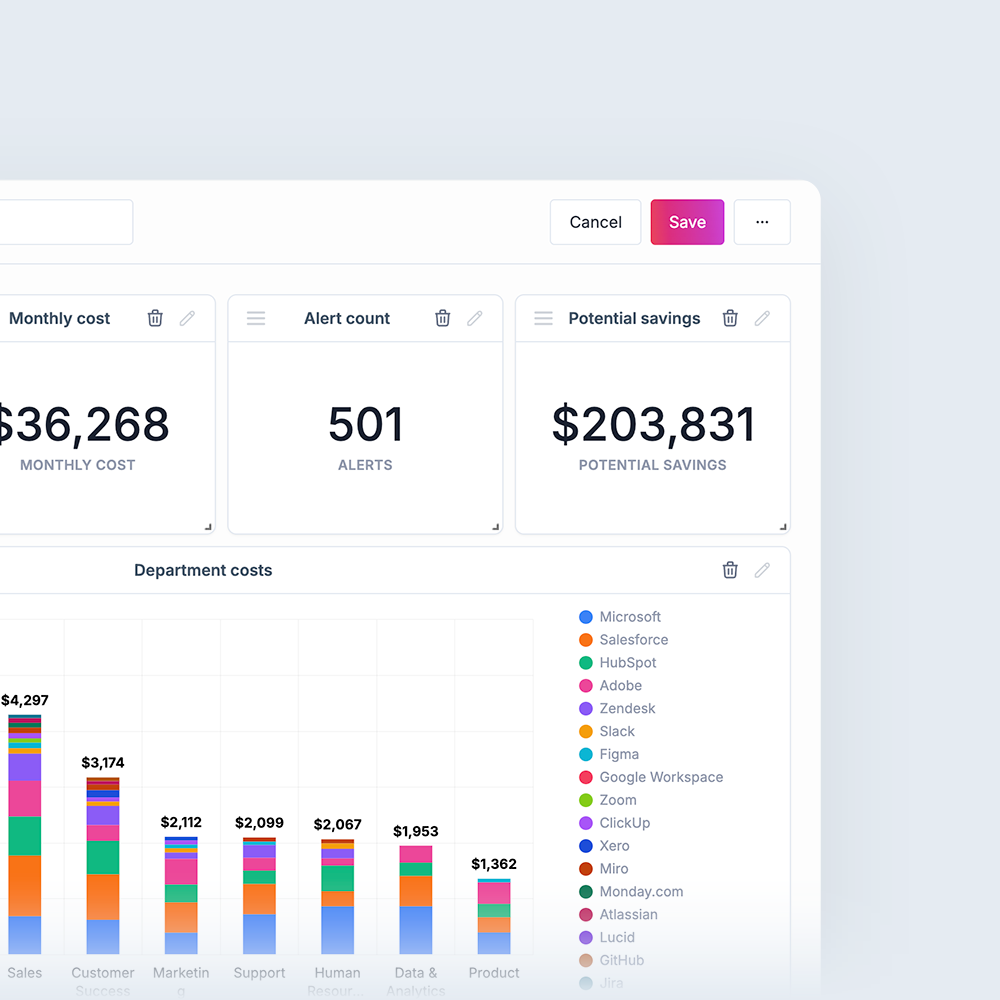Toggle the Google Workspace legend series

(651, 777)
